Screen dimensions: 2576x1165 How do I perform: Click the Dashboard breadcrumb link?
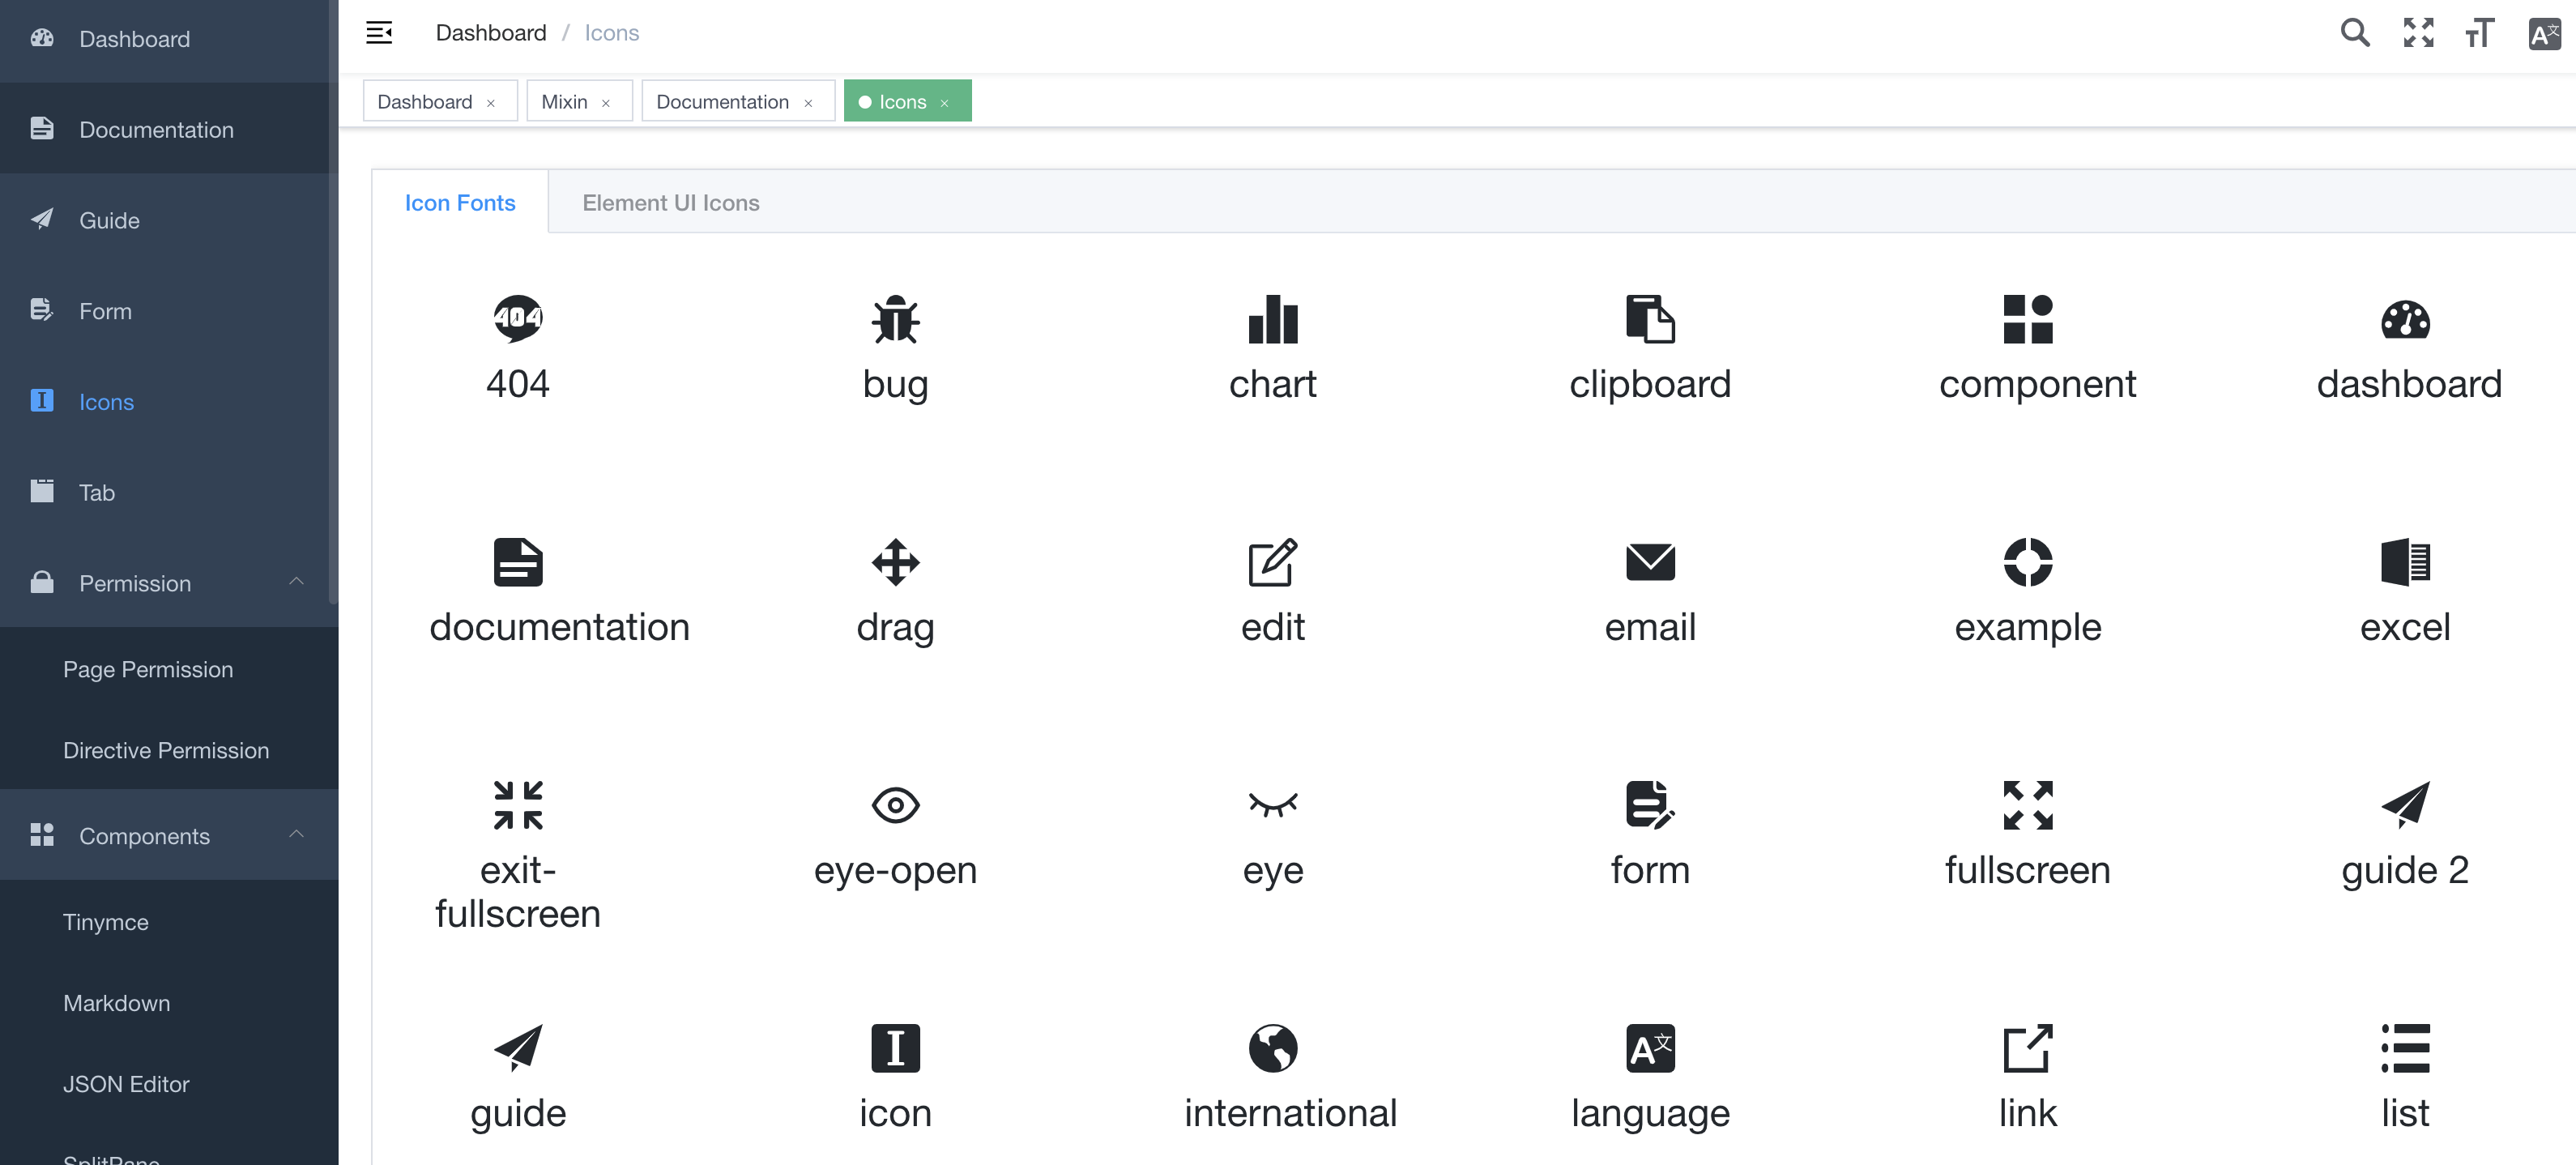coord(490,32)
